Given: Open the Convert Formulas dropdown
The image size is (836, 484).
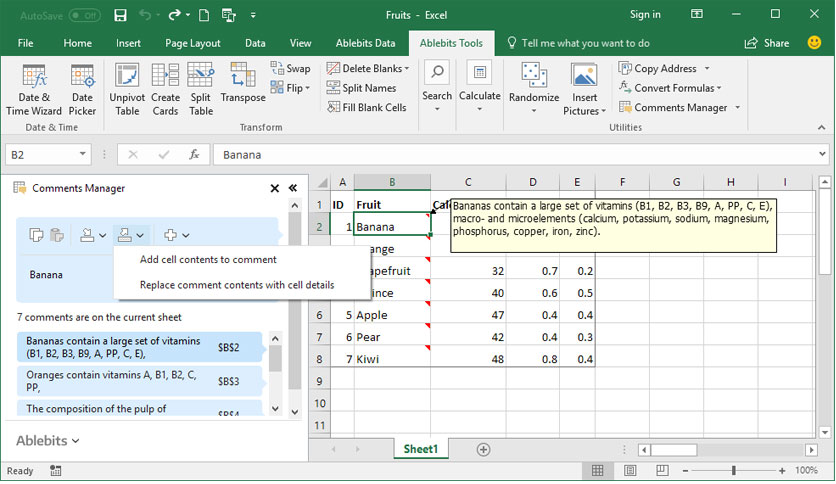Looking at the screenshot, I should [719, 88].
